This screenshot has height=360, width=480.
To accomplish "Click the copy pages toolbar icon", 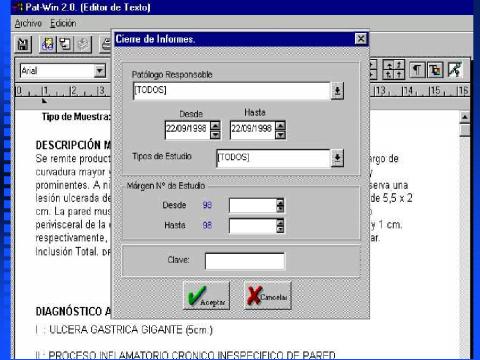I will point(65,44).
